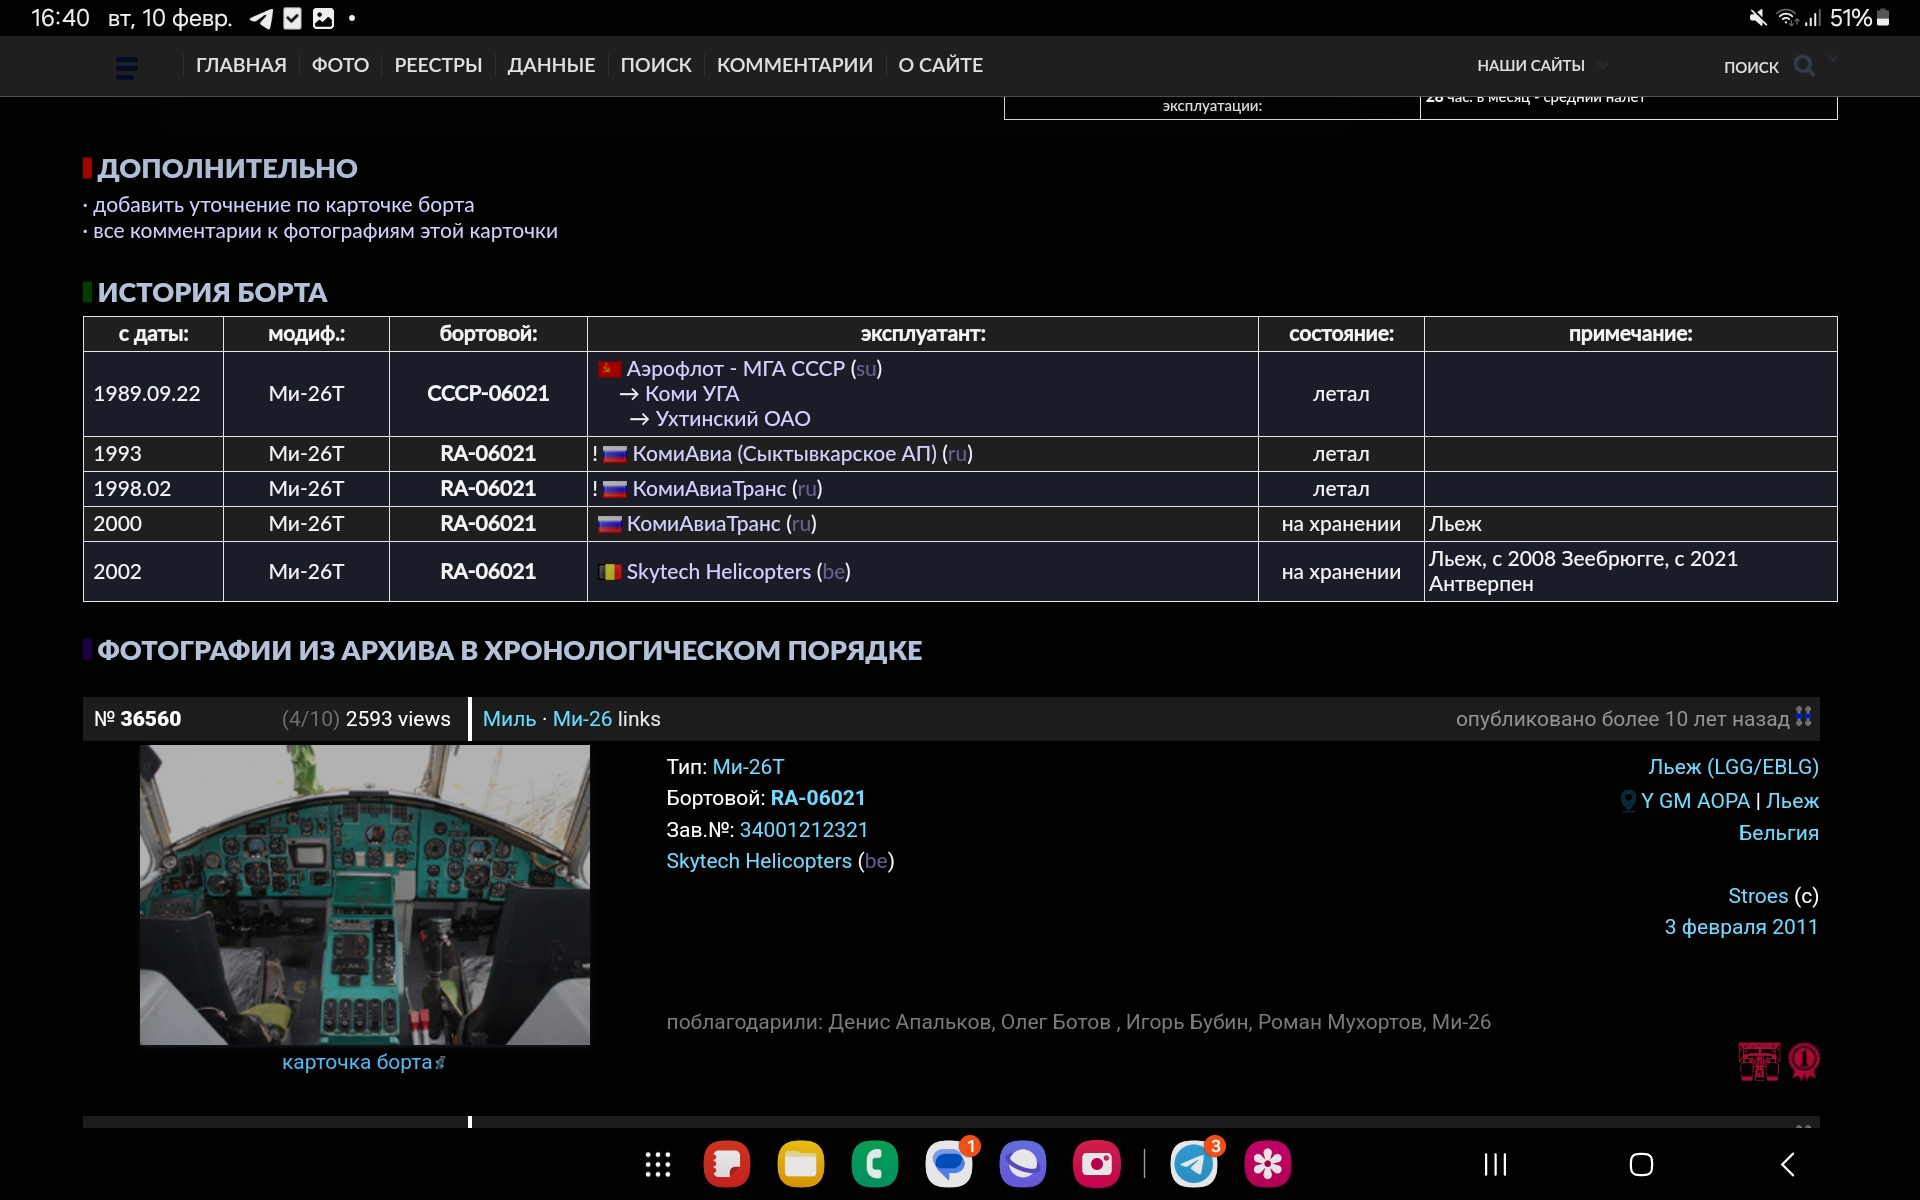Click the Skytech Helicopters link in history table
This screenshot has height=1200, width=1920.
(718, 572)
